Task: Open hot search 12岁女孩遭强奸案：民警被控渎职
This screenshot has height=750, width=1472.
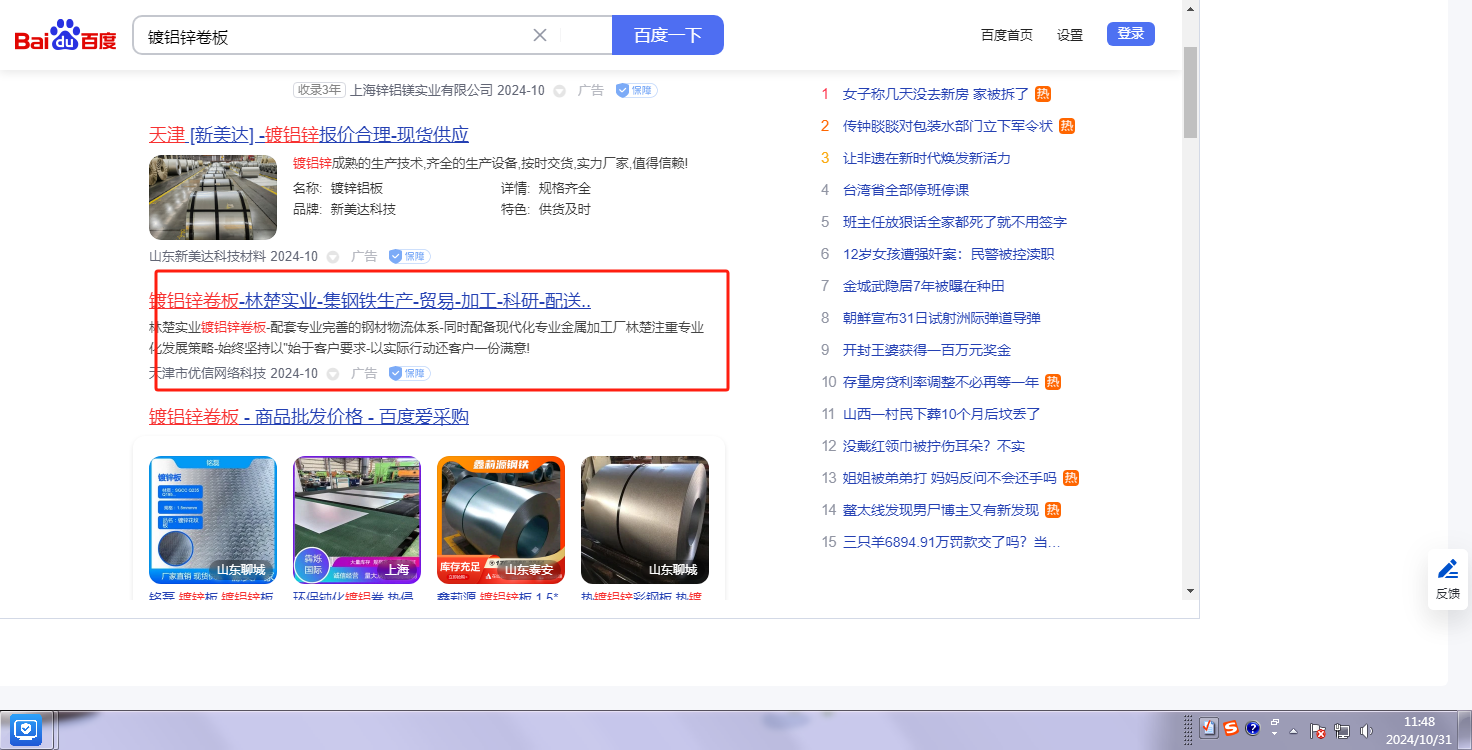Action: (x=949, y=254)
